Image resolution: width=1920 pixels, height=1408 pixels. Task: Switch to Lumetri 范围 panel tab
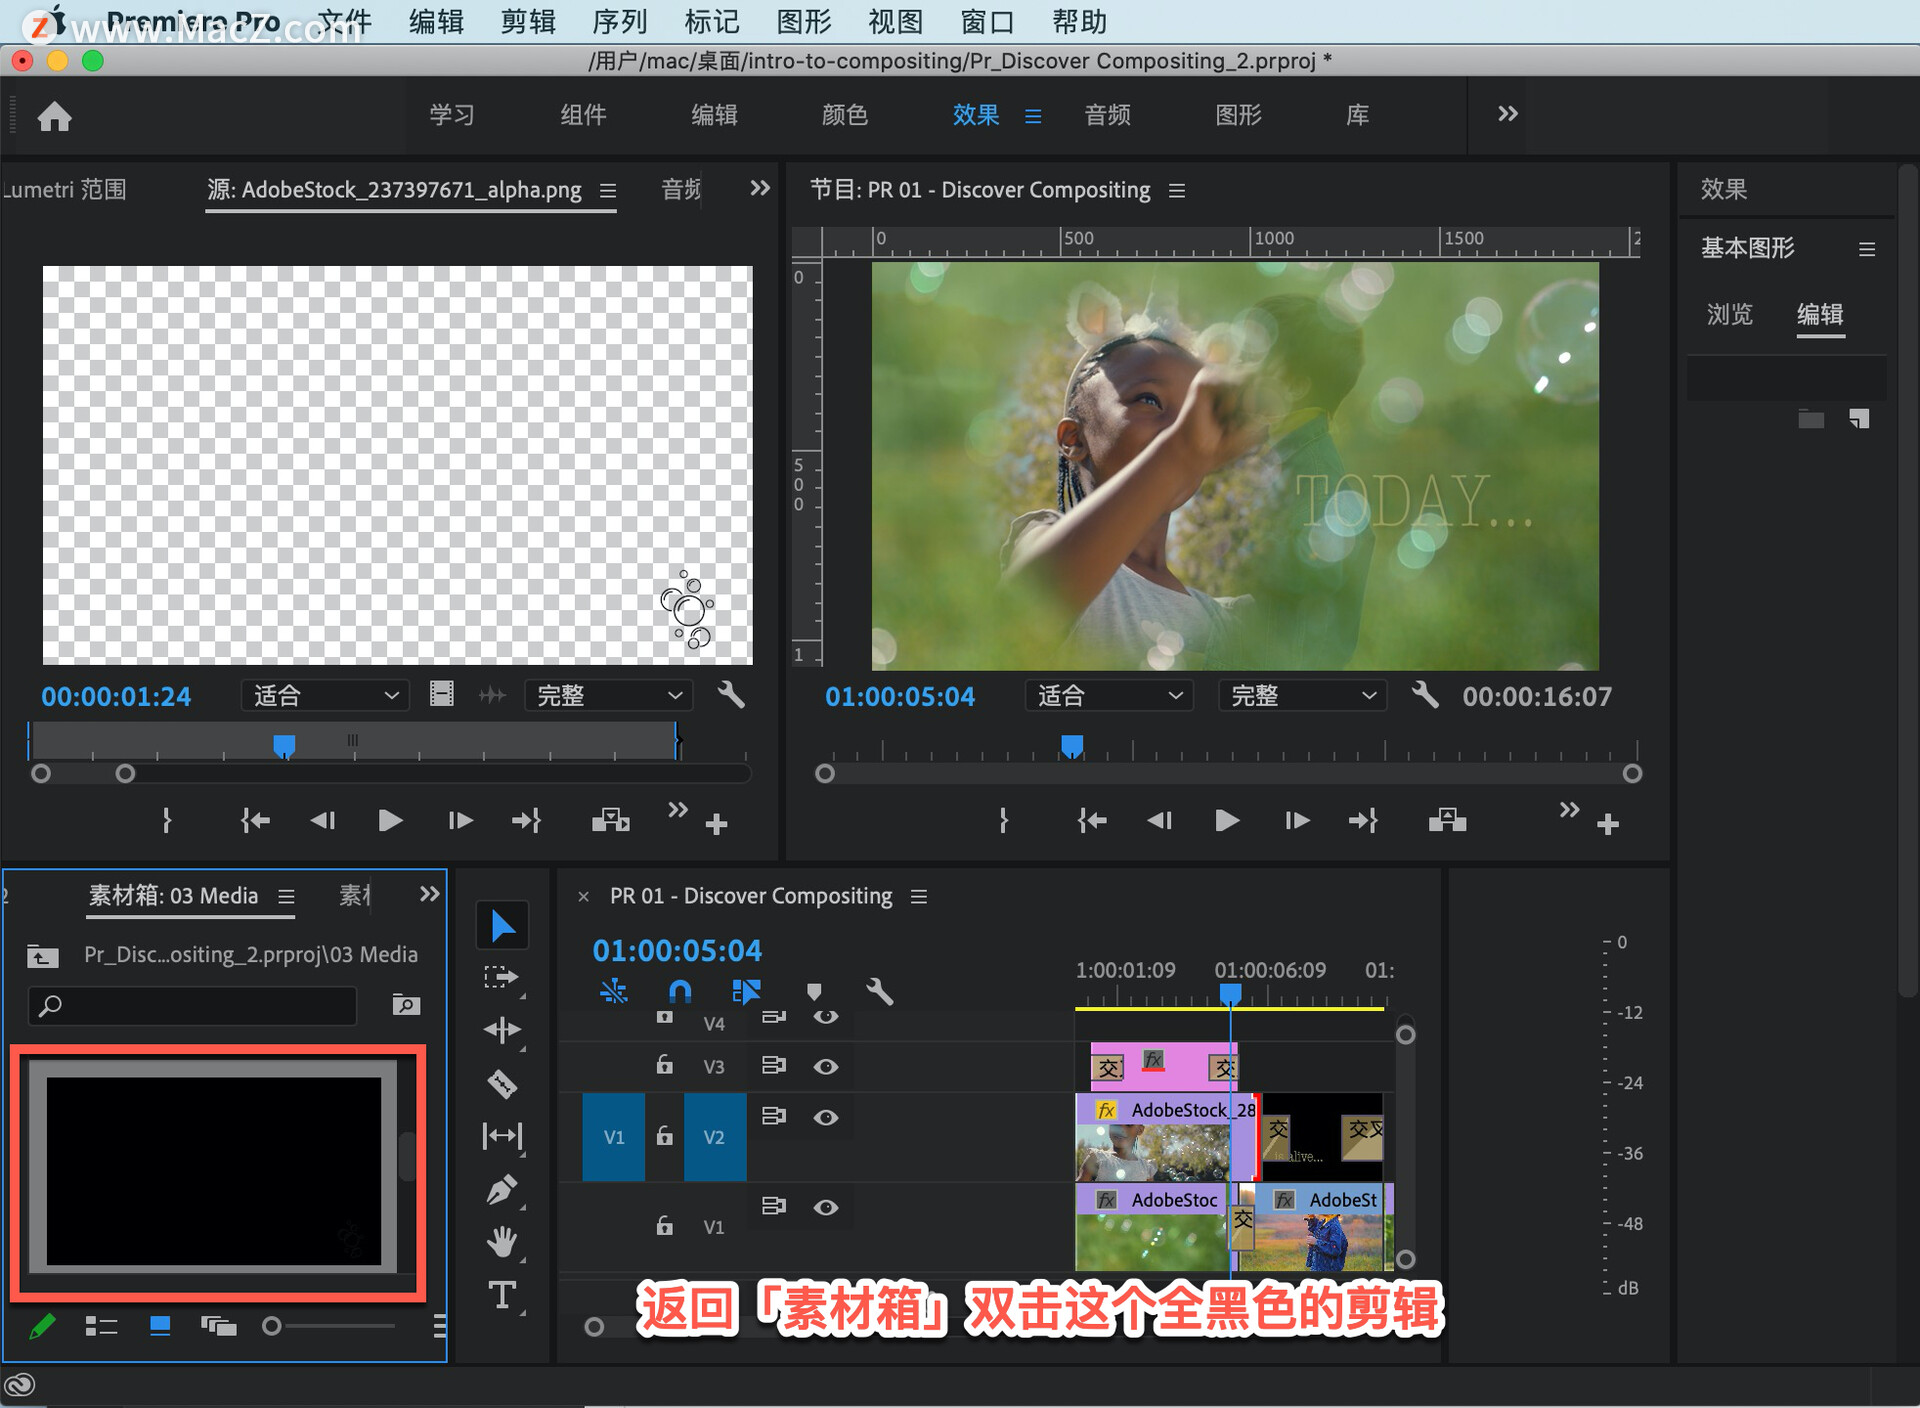point(65,189)
